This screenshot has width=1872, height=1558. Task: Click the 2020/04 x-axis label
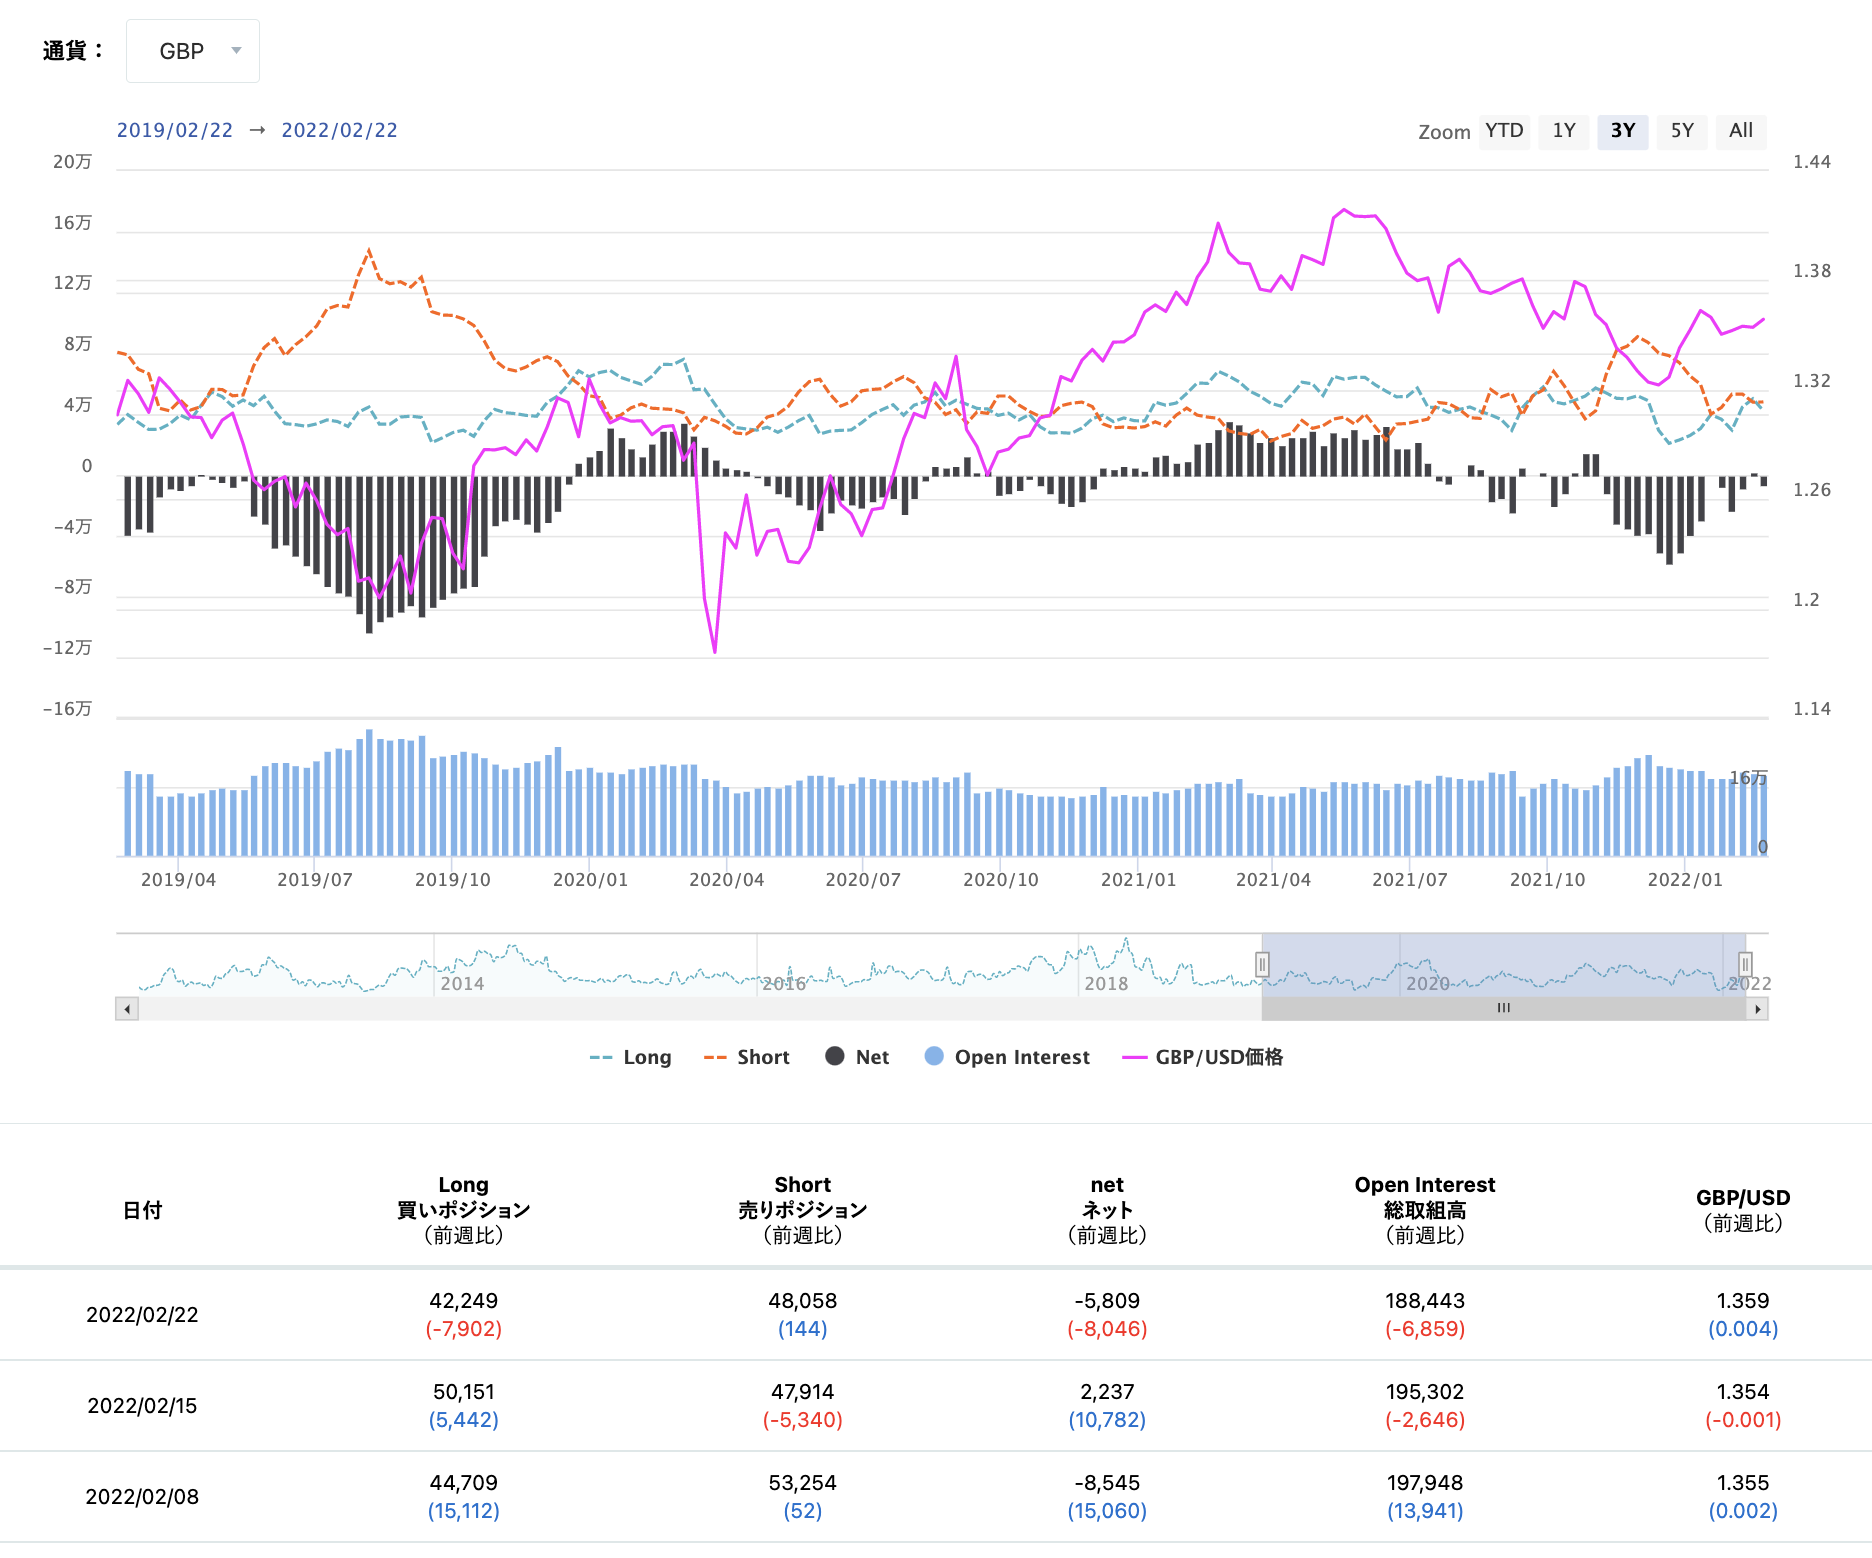[727, 880]
